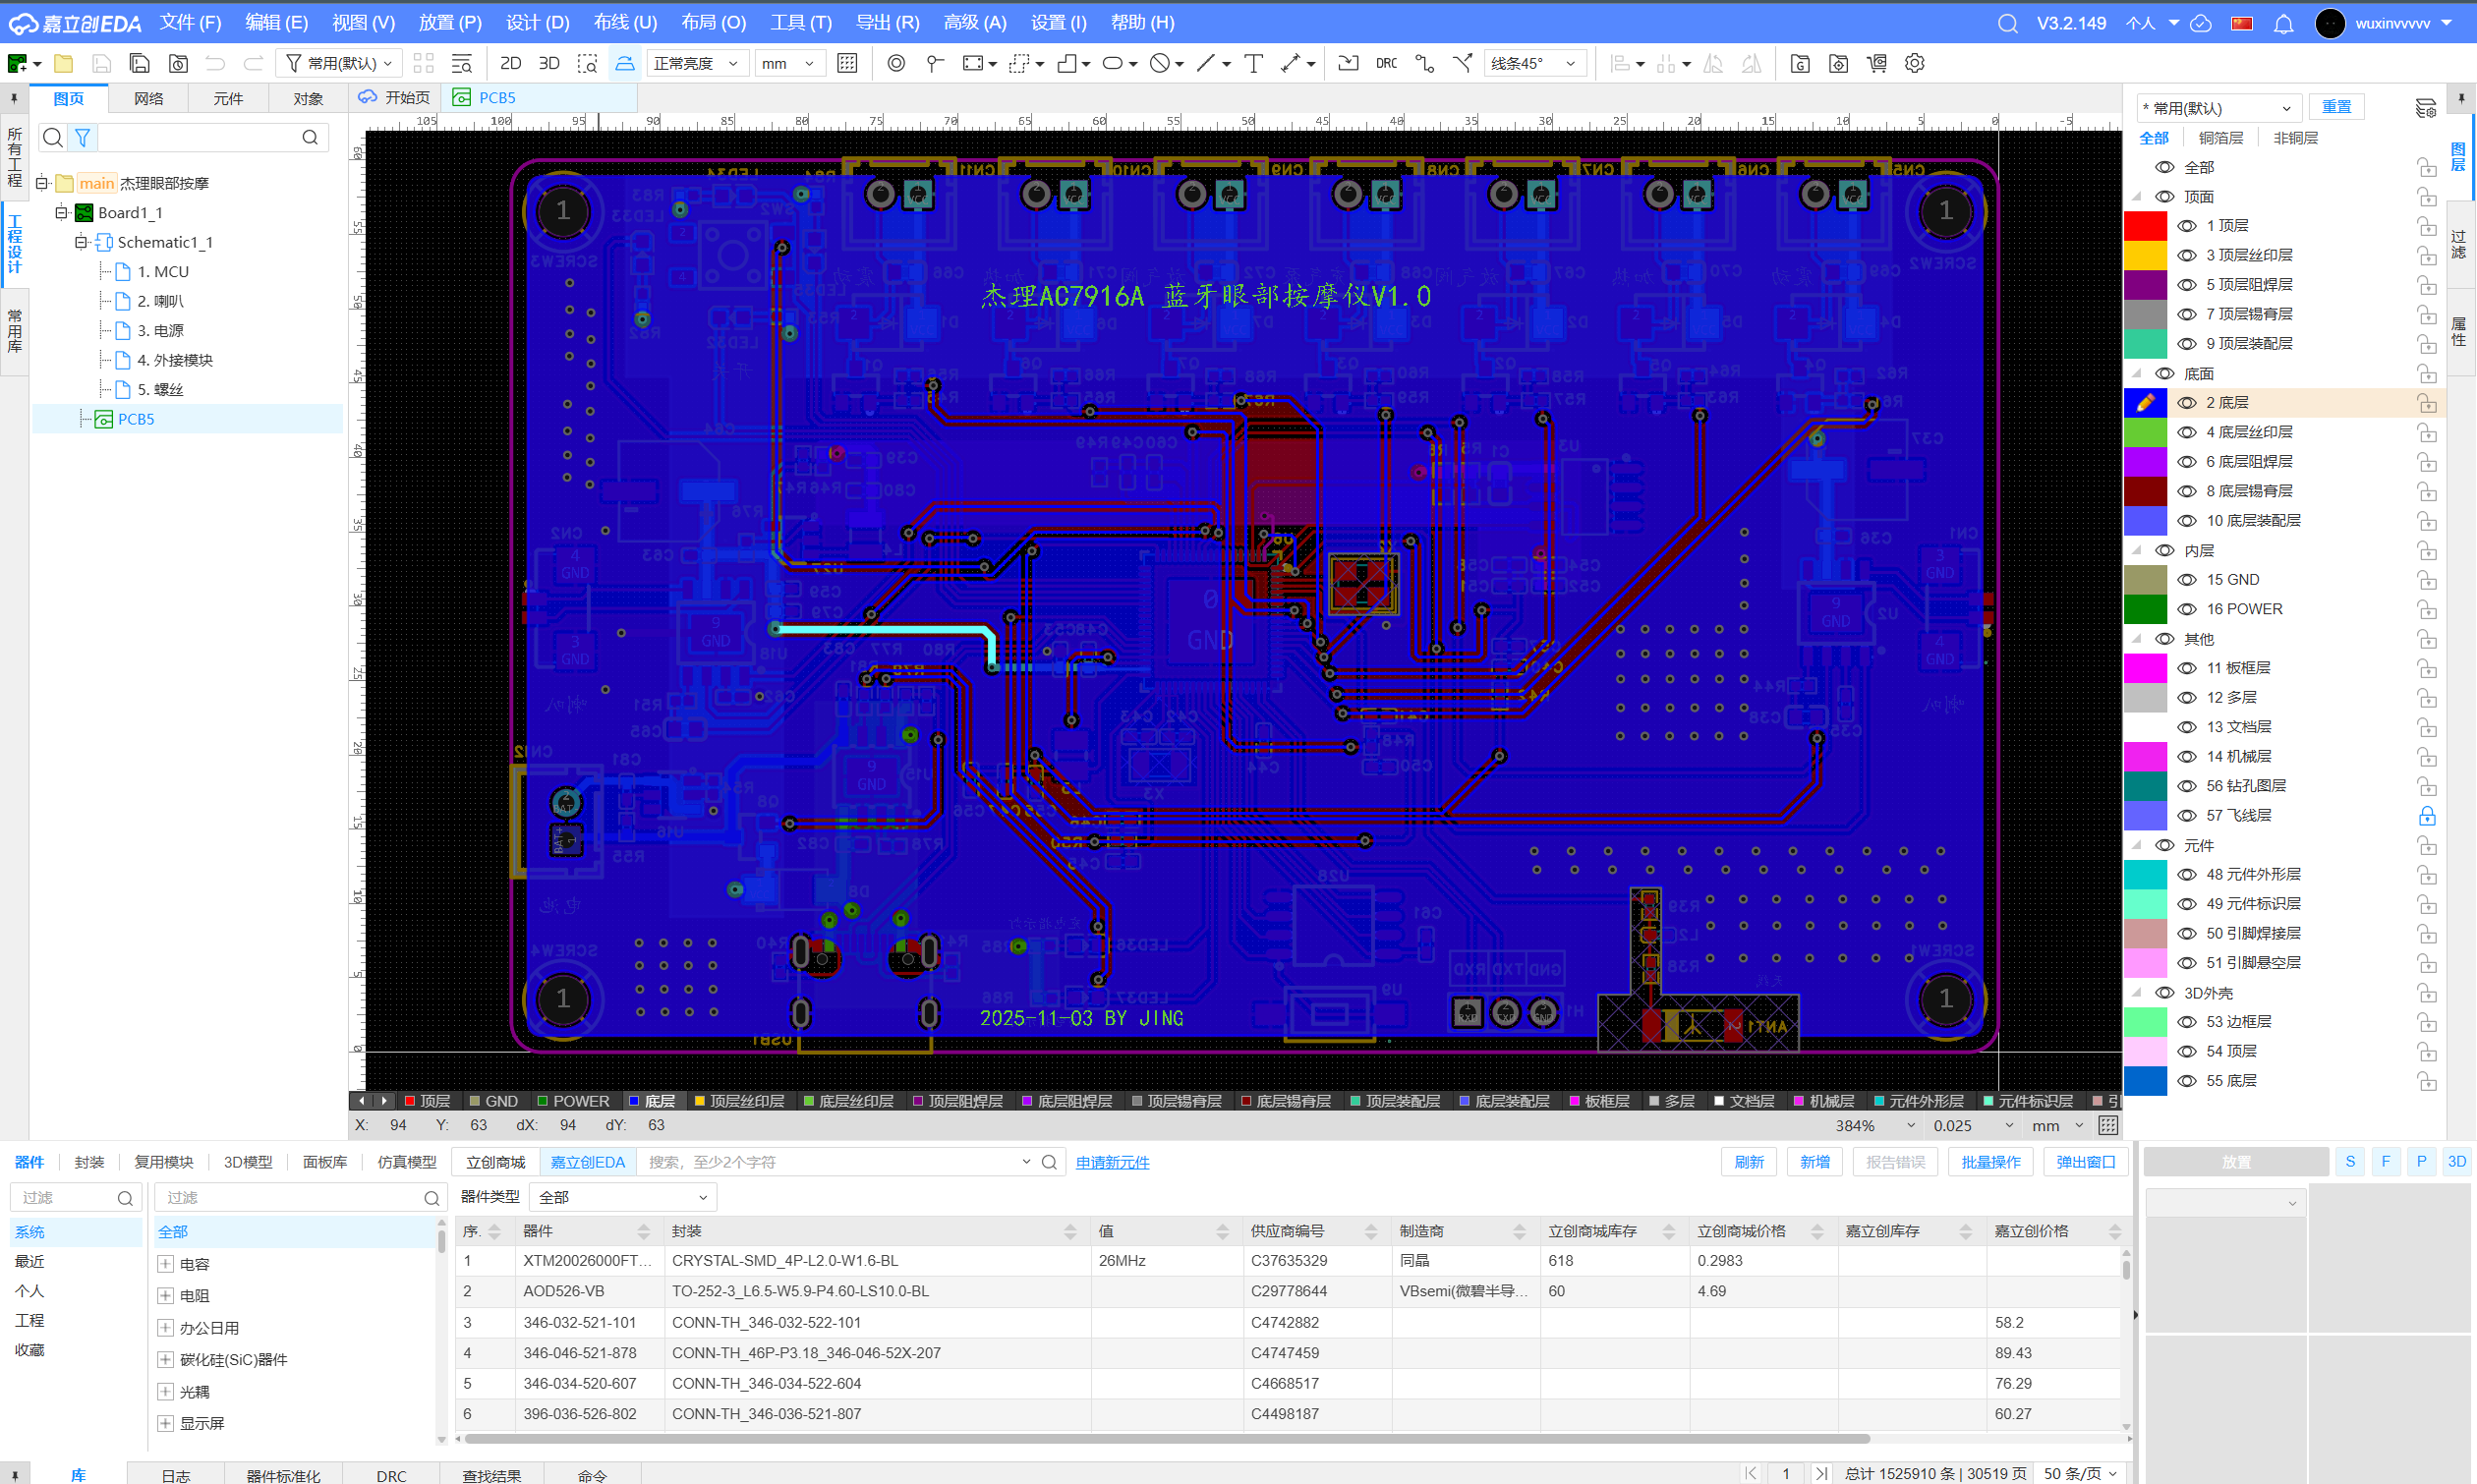Unlock the 57 飞线层 lock icon

coord(2426,815)
